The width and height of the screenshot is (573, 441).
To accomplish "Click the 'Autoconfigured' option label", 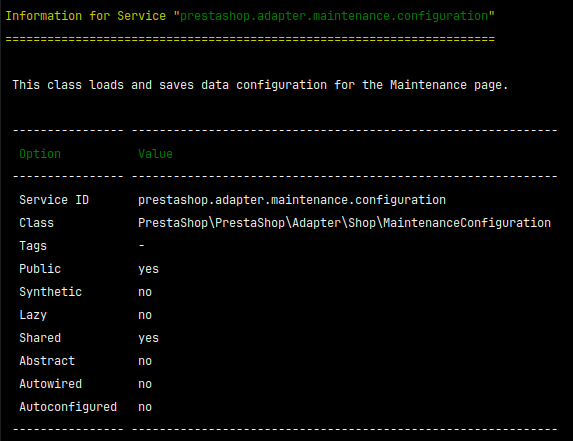I will (68, 407).
